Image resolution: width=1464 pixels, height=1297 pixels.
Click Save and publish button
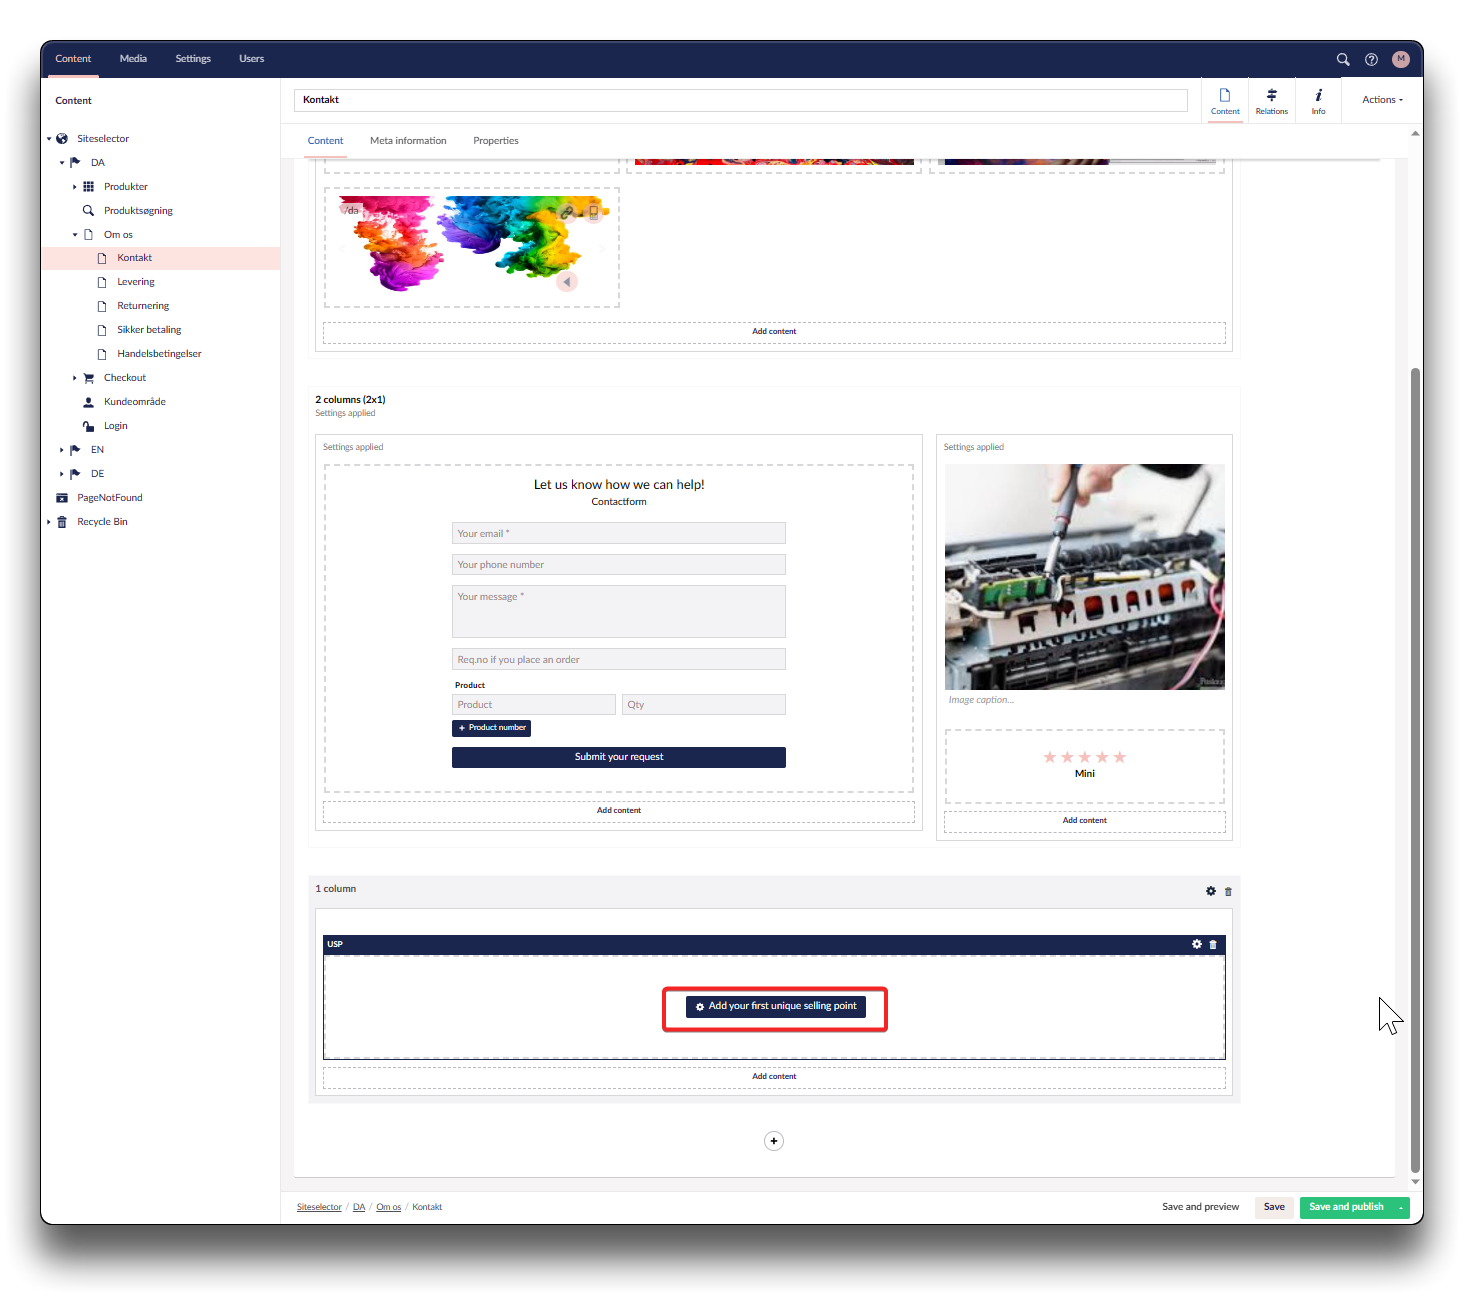point(1346,1207)
